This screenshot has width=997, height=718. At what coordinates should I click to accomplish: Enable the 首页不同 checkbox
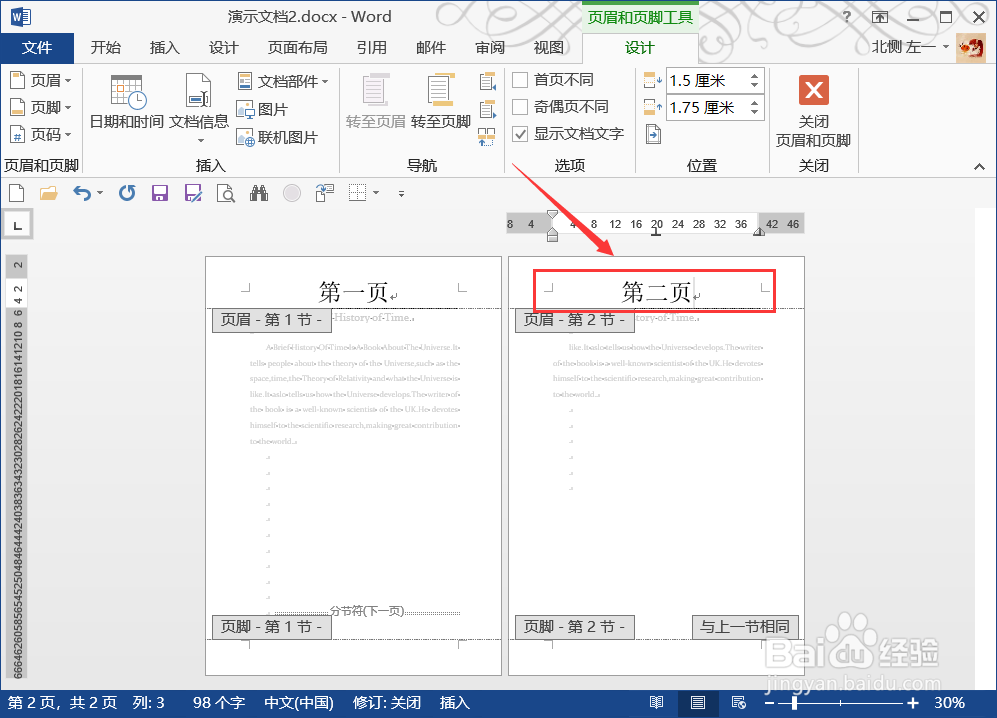pyautogui.click(x=521, y=79)
